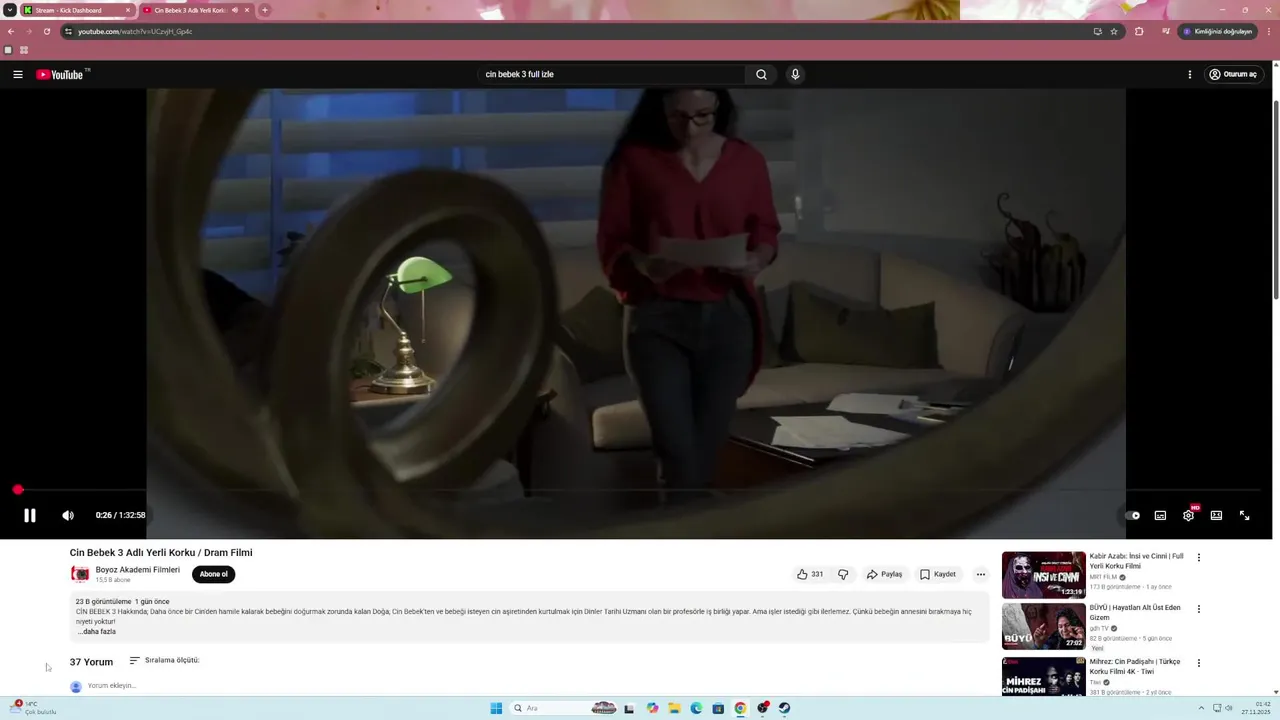The width and height of the screenshot is (1280, 720).
Task: Open a new browser tab with plus button
Action: (x=265, y=10)
